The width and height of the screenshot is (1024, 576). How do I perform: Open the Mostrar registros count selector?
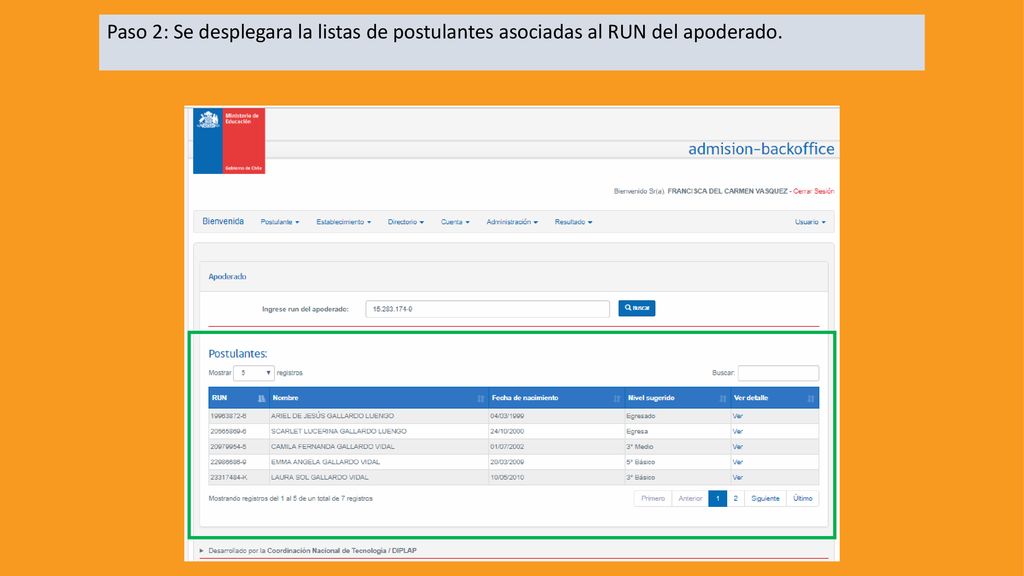pos(253,373)
